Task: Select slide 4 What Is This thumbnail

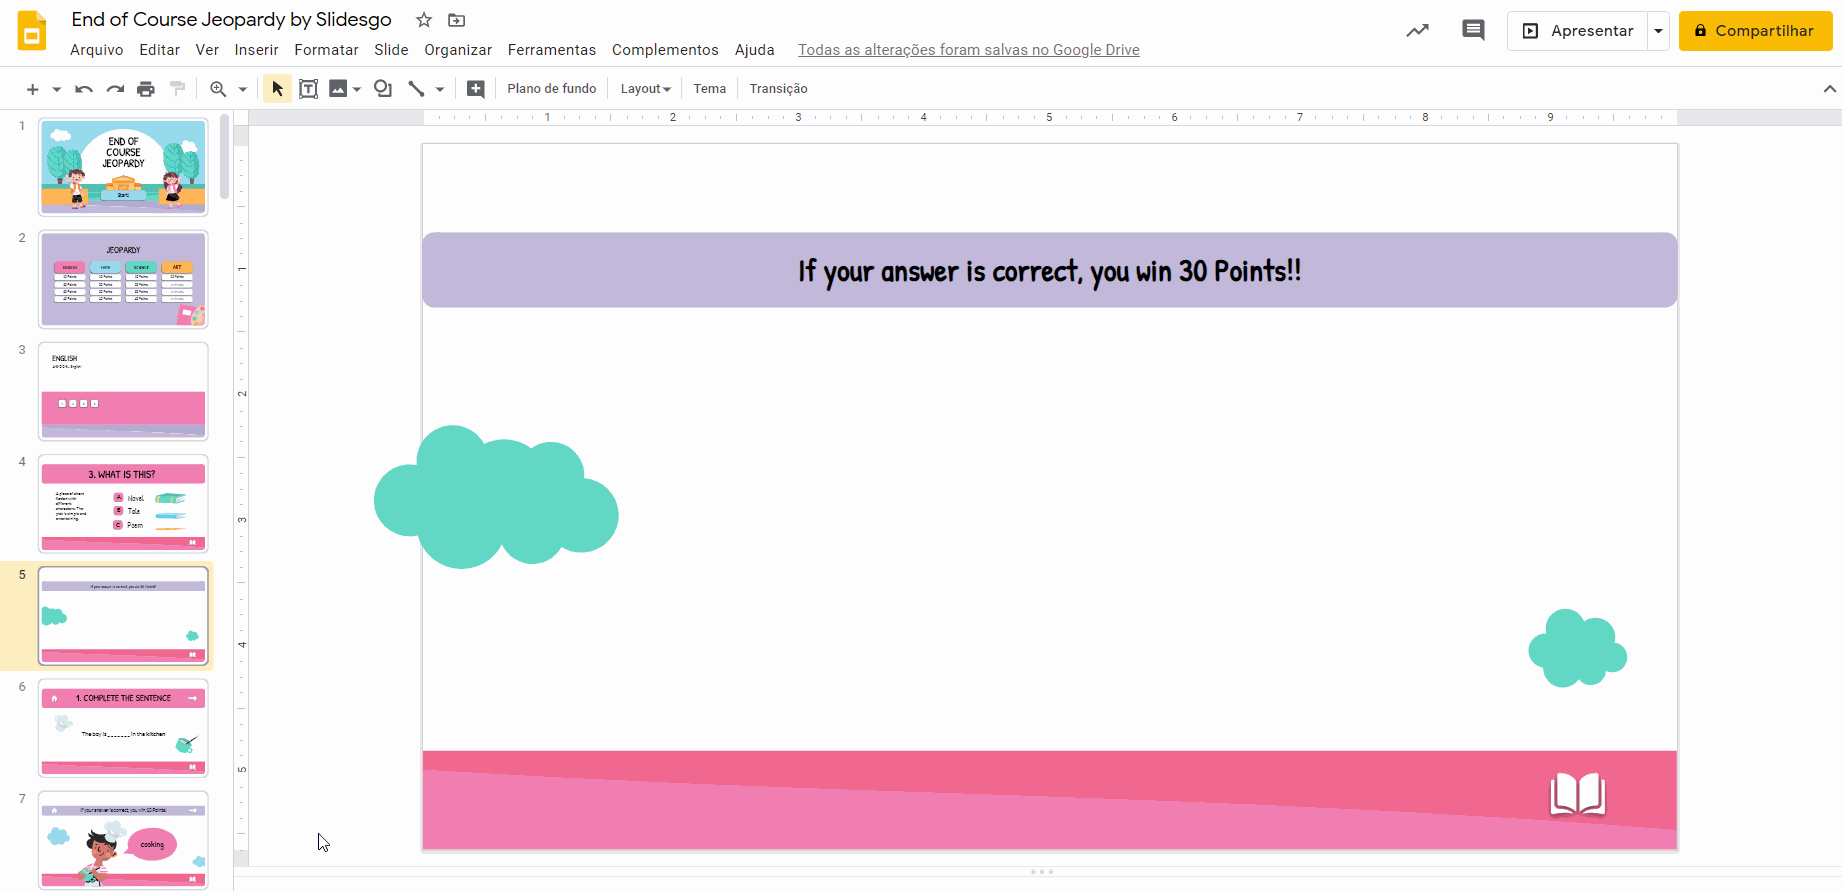Action: pyautogui.click(x=123, y=503)
